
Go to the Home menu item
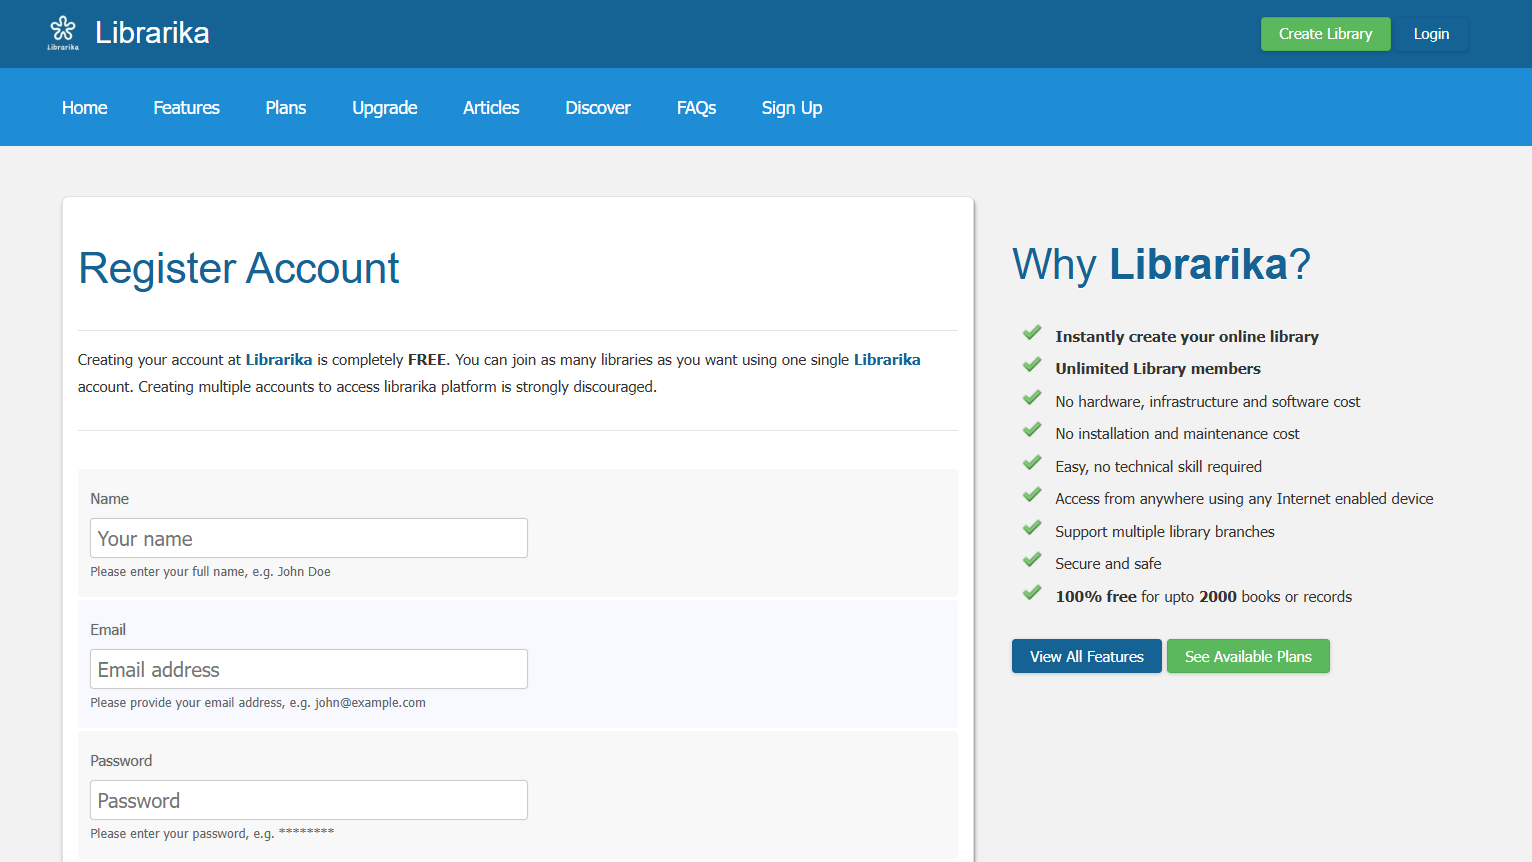pos(85,108)
